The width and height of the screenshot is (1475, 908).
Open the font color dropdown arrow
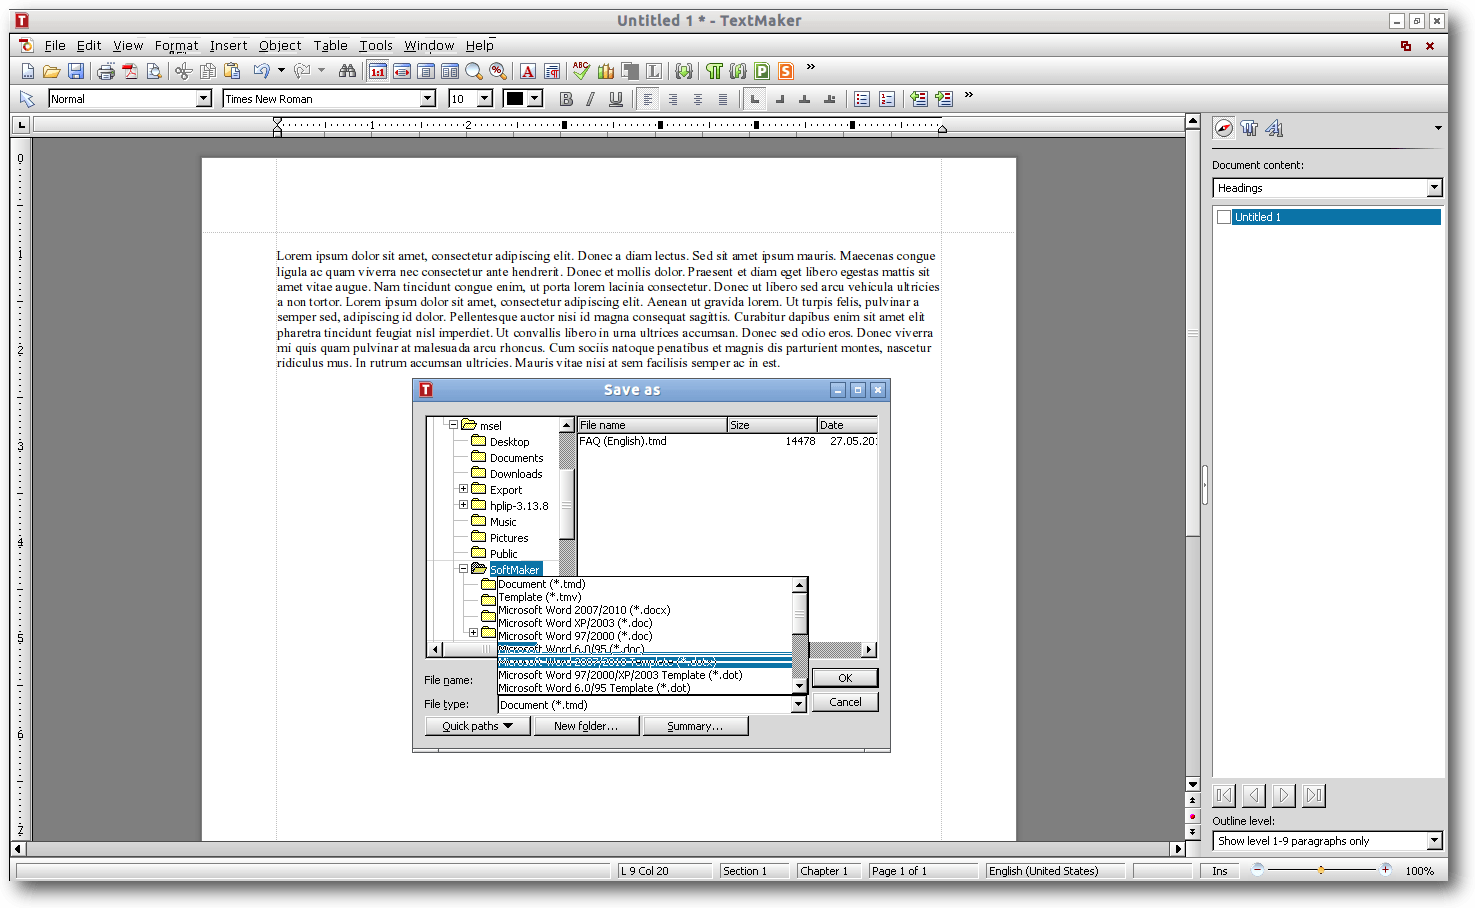pos(535,99)
